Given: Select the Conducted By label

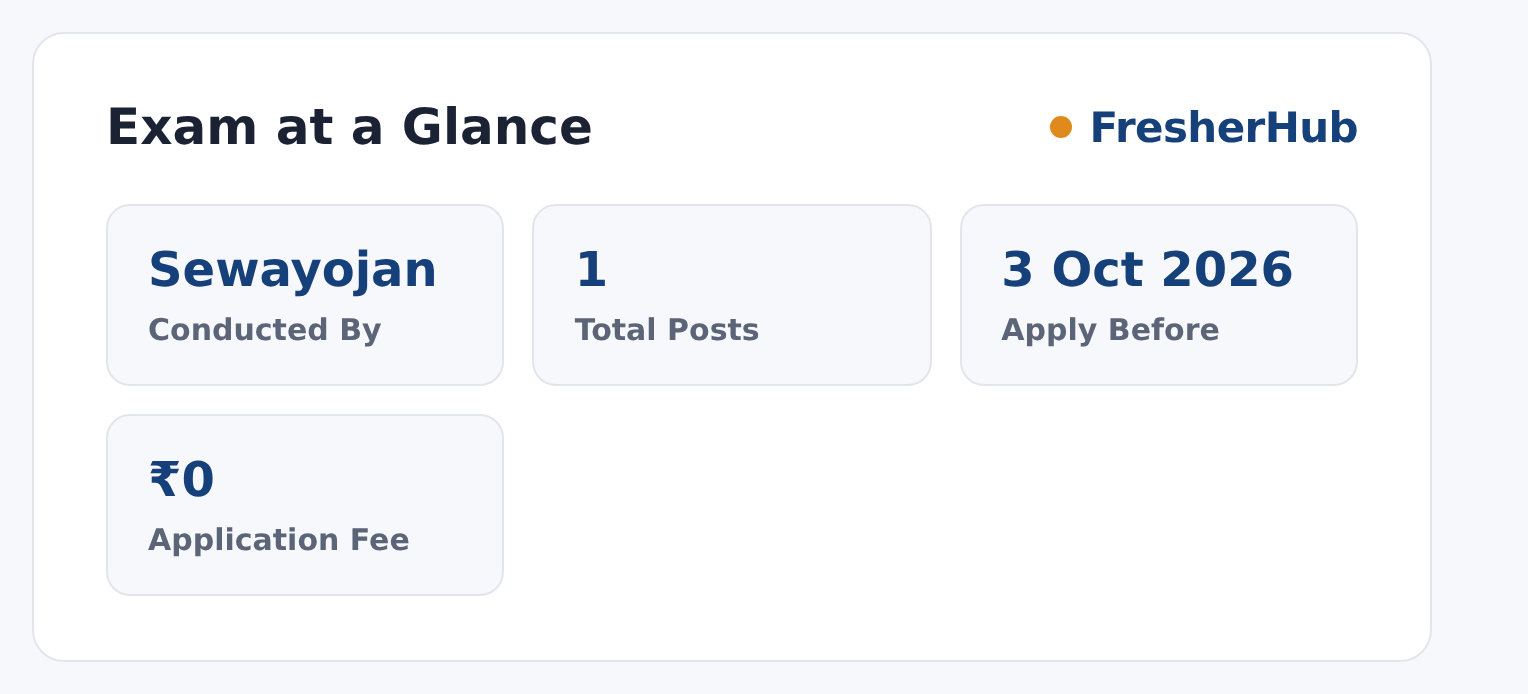Looking at the screenshot, I should (x=264, y=330).
